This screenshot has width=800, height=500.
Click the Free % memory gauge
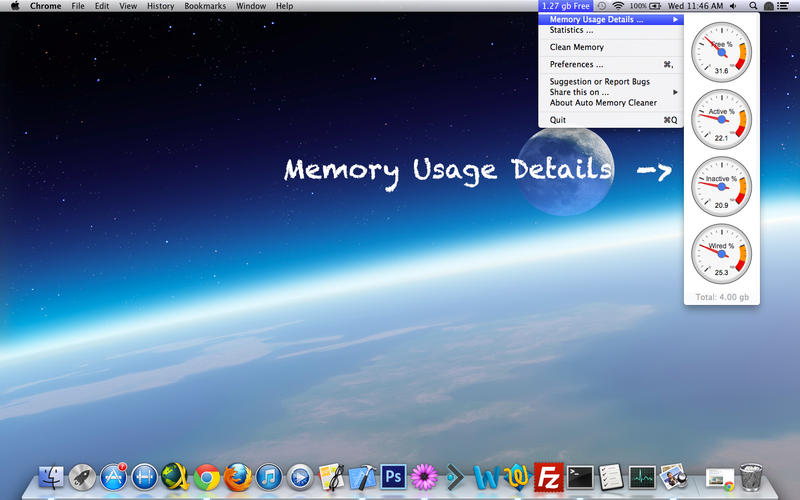(x=721, y=52)
